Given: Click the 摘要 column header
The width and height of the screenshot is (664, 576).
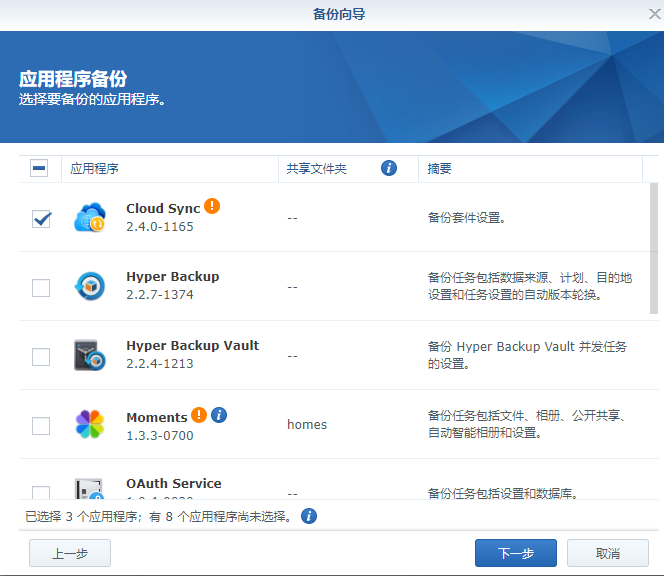Looking at the screenshot, I should (530, 169).
